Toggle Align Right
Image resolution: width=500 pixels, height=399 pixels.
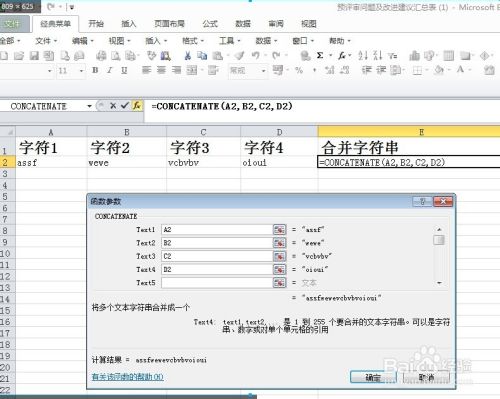176,70
